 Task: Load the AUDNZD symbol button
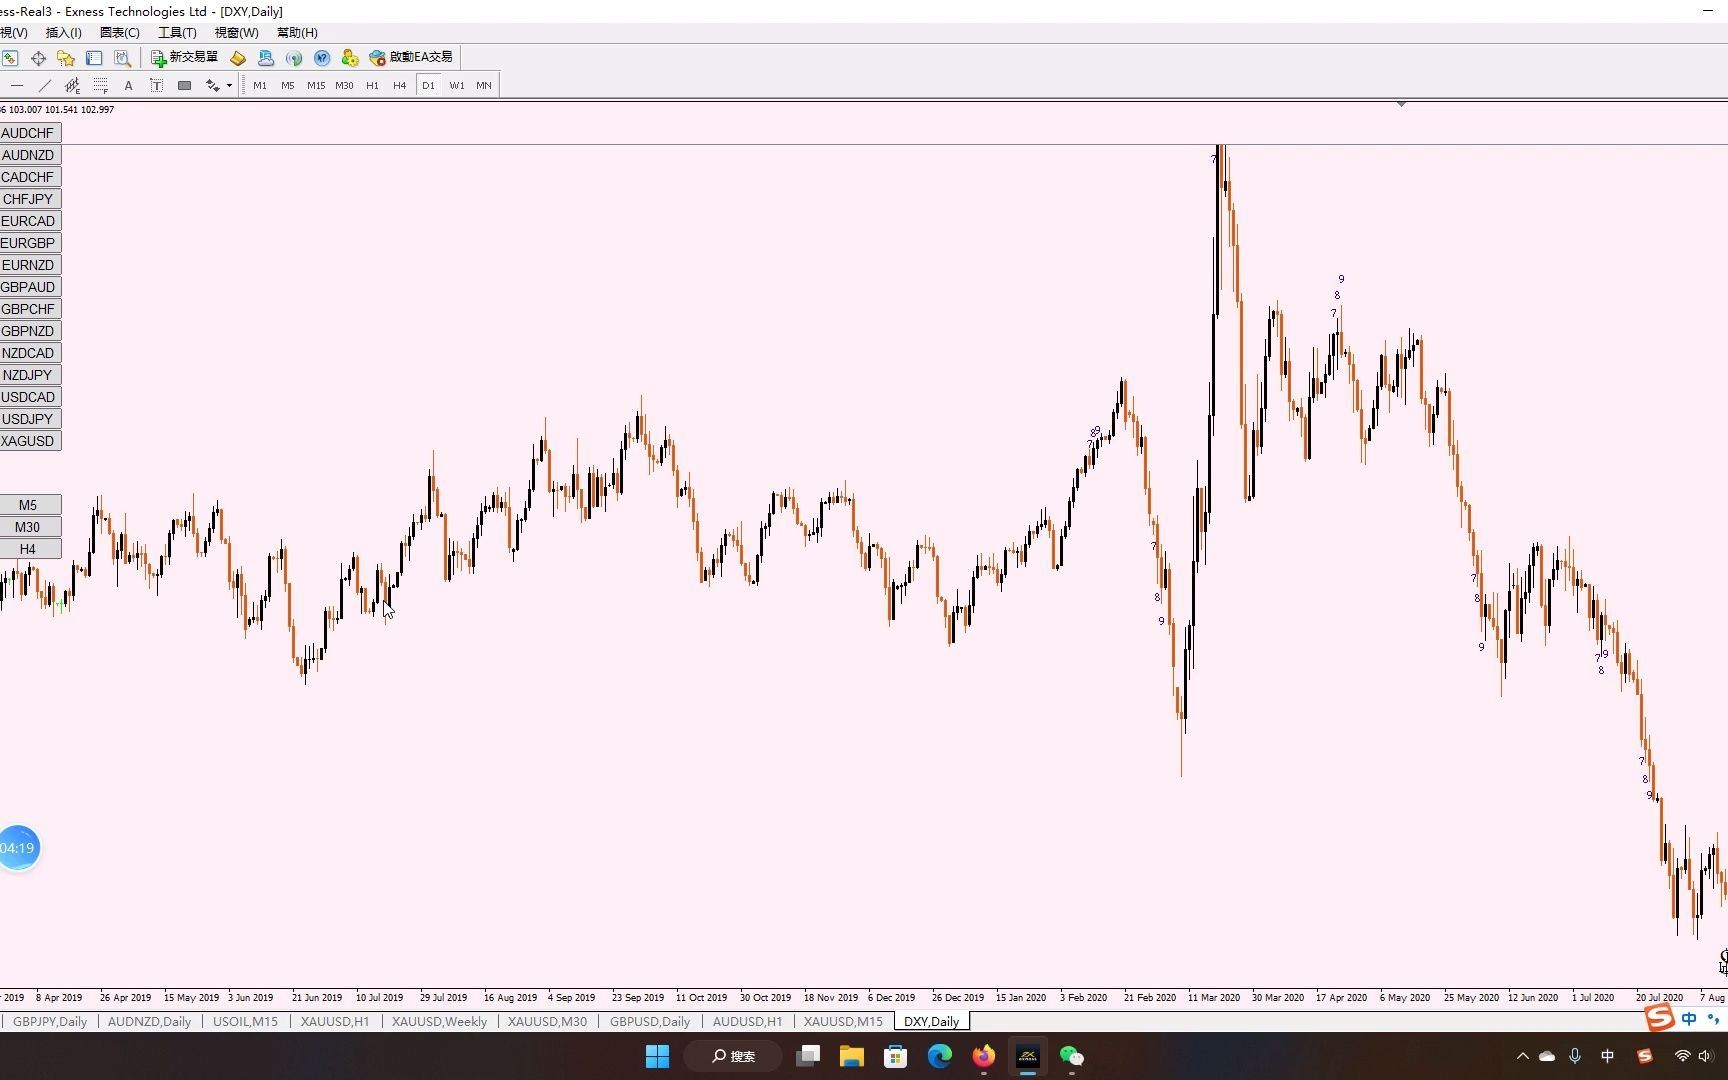[x=30, y=155]
